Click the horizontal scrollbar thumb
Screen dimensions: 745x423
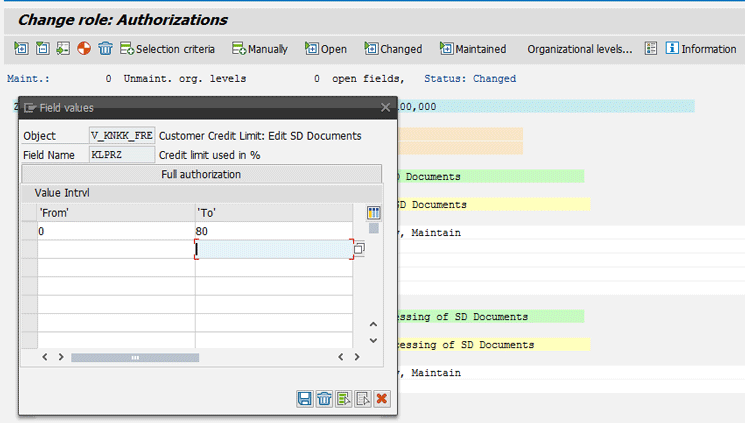(135, 357)
